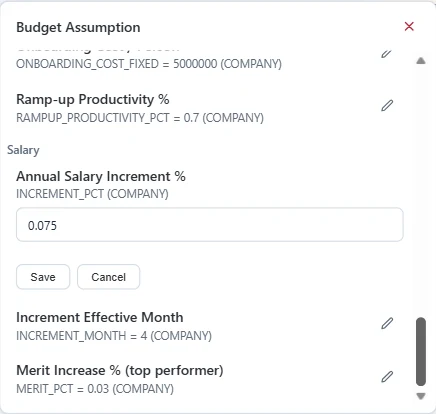
Task: Edit the Merit Increase % assumption
Action: click(387, 377)
